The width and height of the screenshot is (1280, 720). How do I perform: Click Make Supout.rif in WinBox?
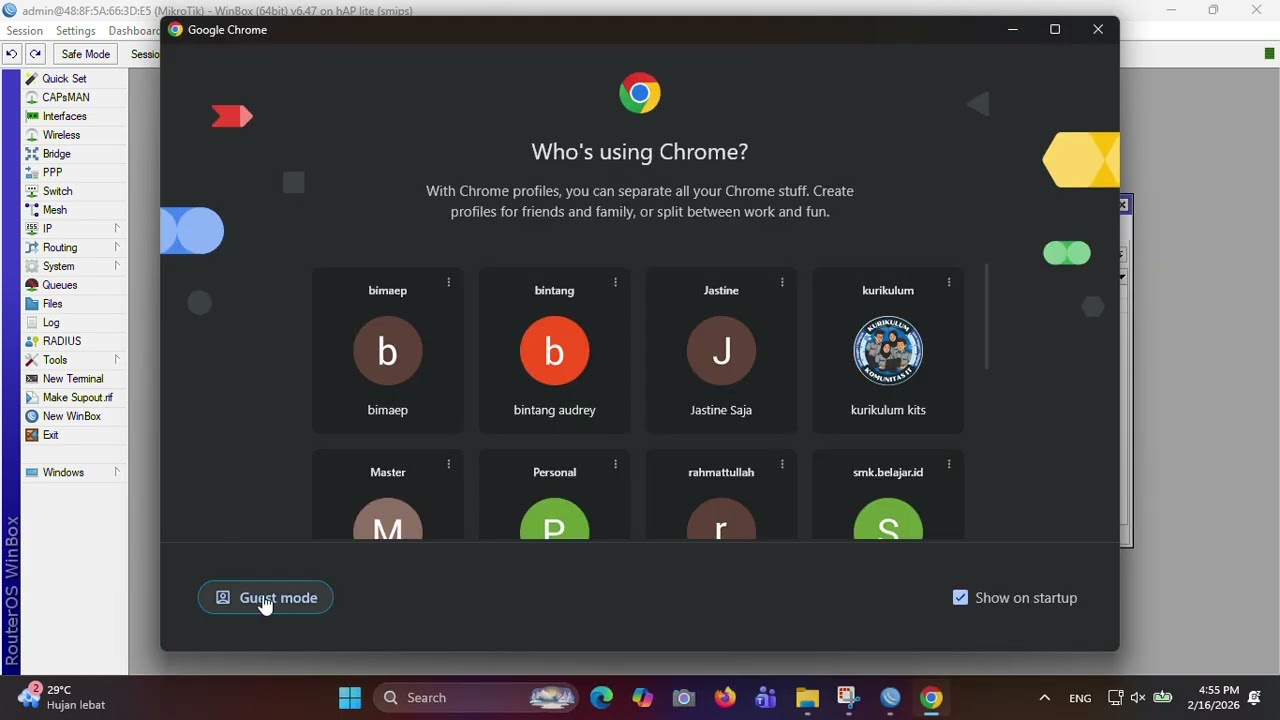(x=77, y=397)
